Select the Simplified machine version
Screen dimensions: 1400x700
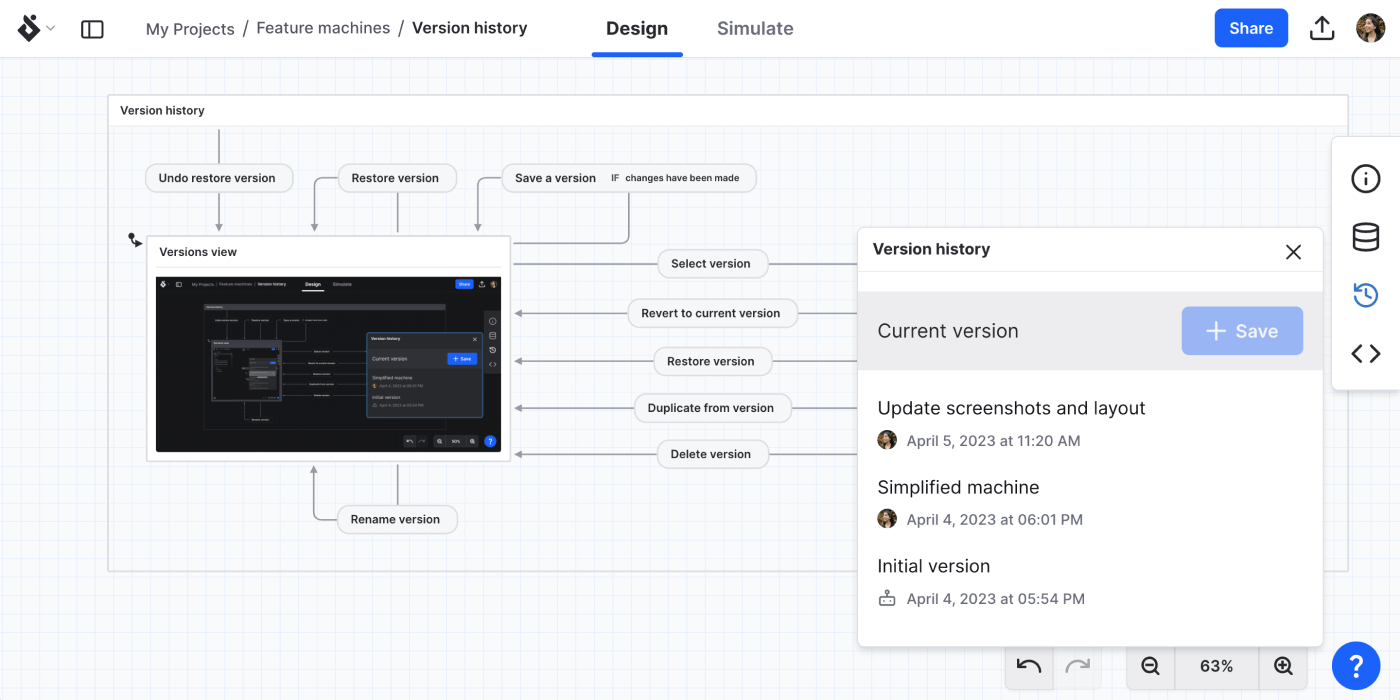[x=958, y=488]
